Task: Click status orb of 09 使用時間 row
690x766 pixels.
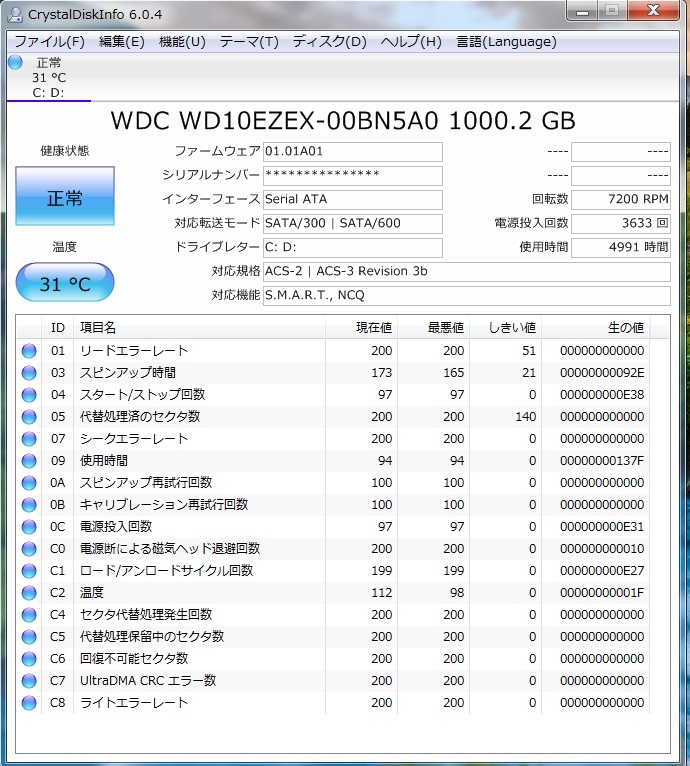Action: click(29, 461)
